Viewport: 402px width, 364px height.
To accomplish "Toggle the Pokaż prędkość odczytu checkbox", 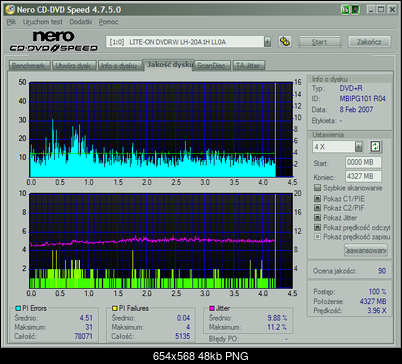I will [x=317, y=227].
